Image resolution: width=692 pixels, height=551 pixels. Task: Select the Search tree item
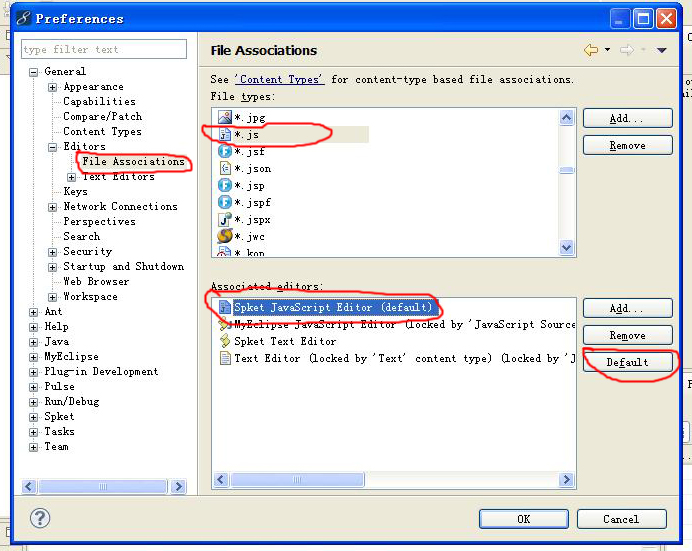(x=82, y=236)
